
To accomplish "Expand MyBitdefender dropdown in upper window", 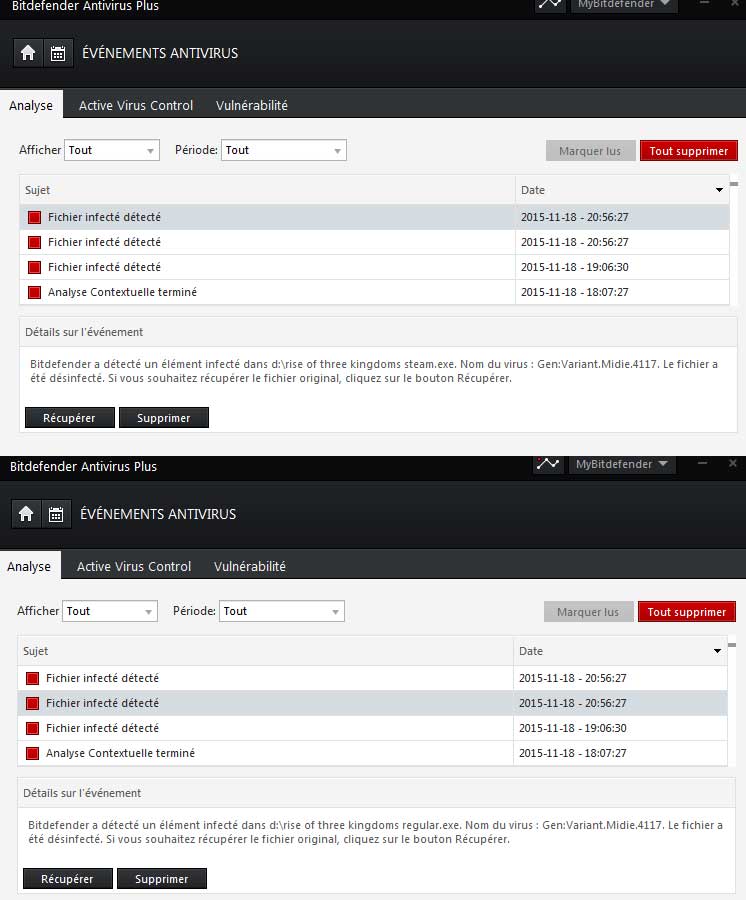I will tap(624, 5).
